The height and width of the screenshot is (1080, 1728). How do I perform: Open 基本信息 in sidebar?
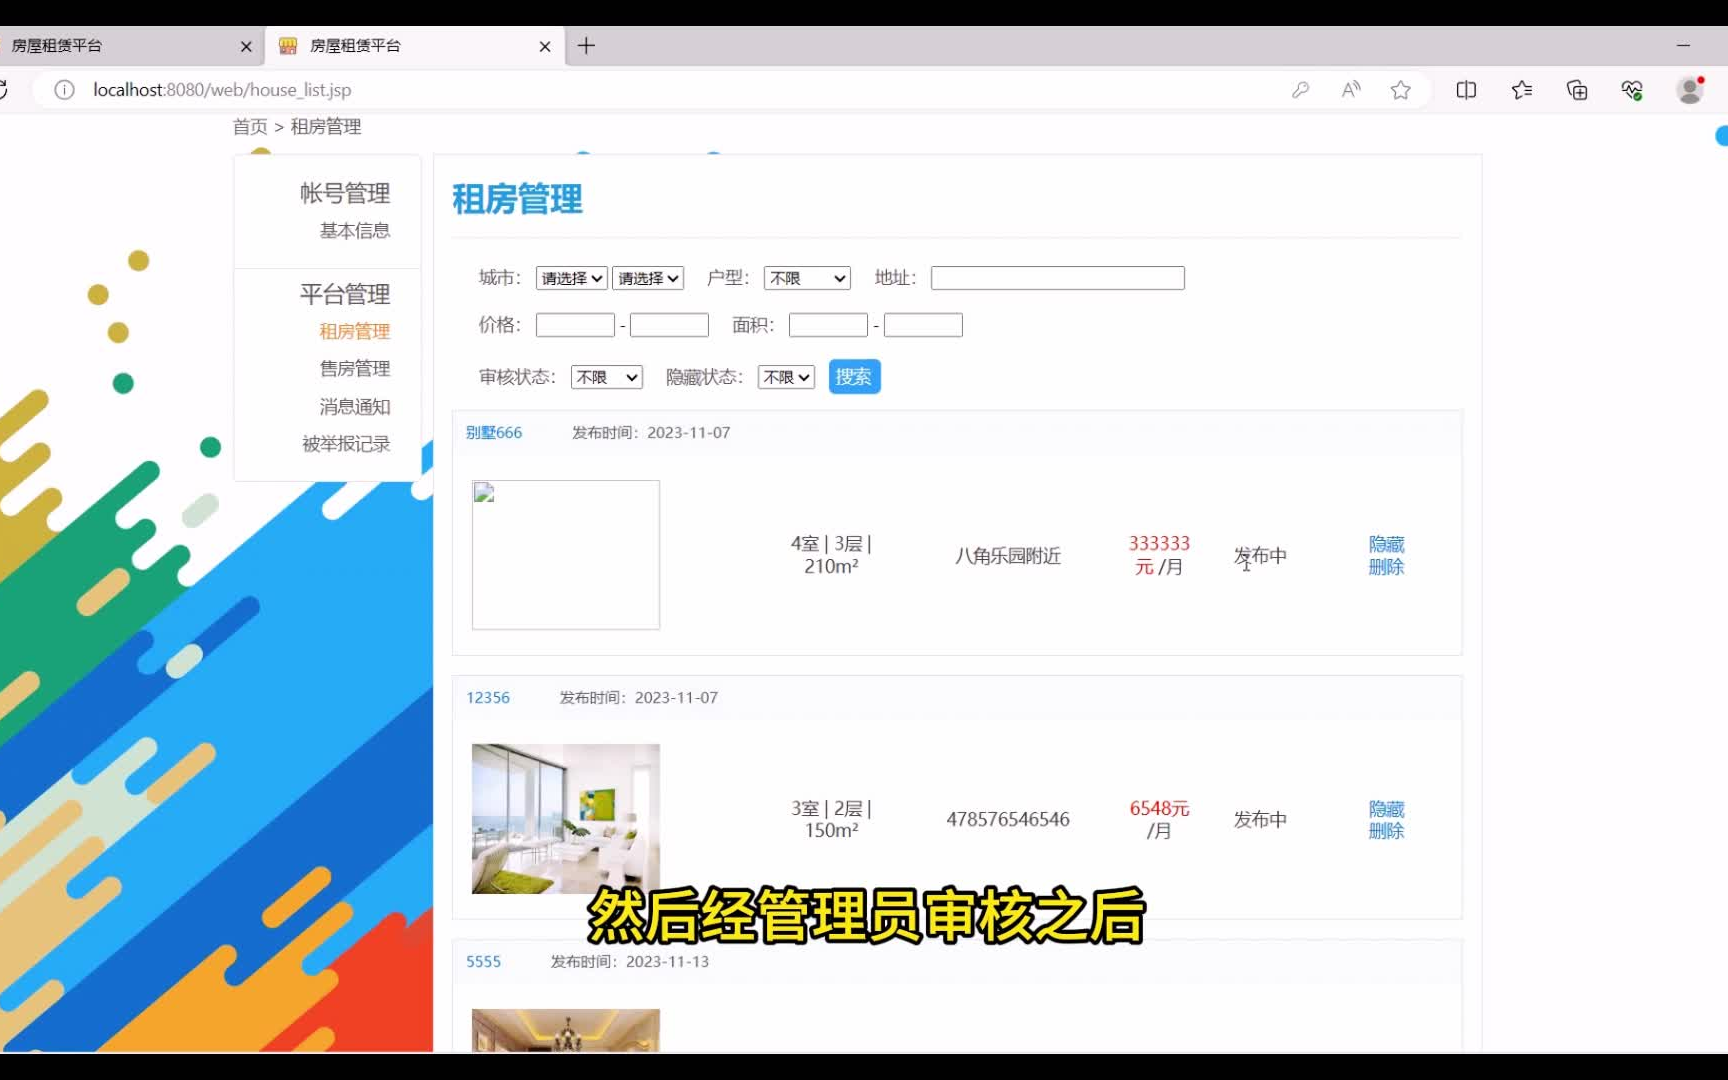click(355, 231)
